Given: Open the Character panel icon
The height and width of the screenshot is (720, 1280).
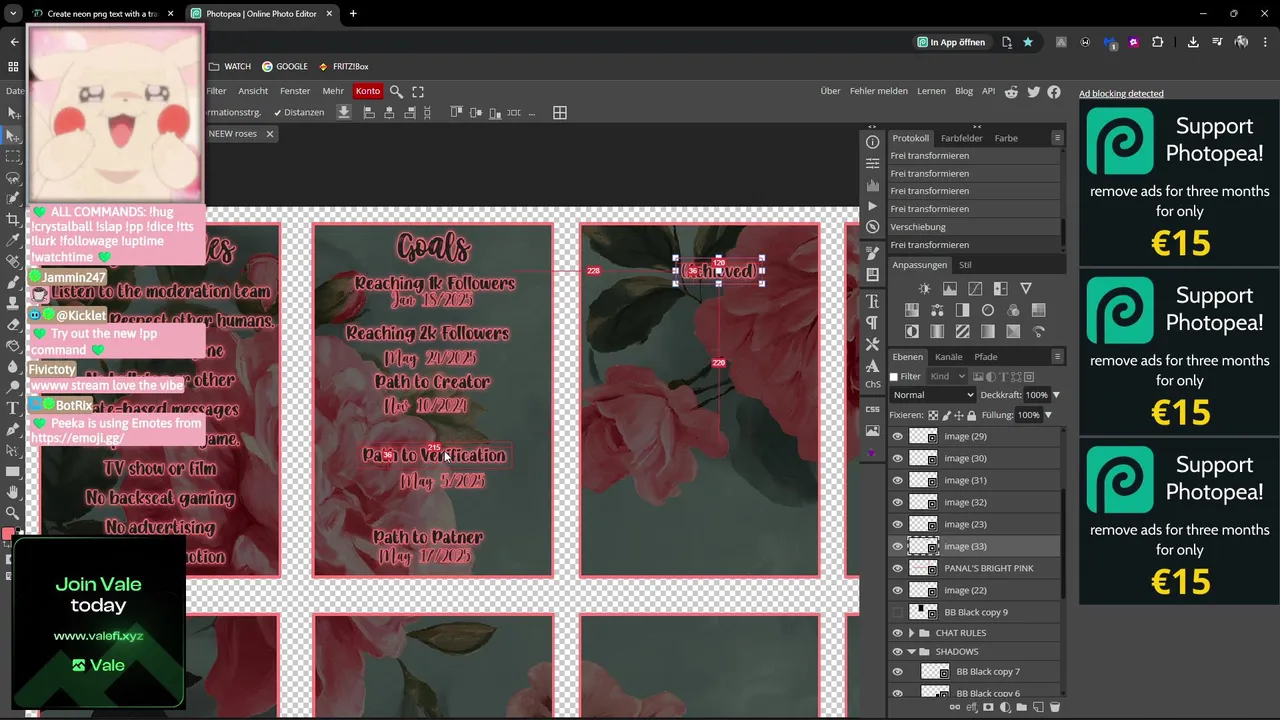Looking at the screenshot, I should 872,301.
